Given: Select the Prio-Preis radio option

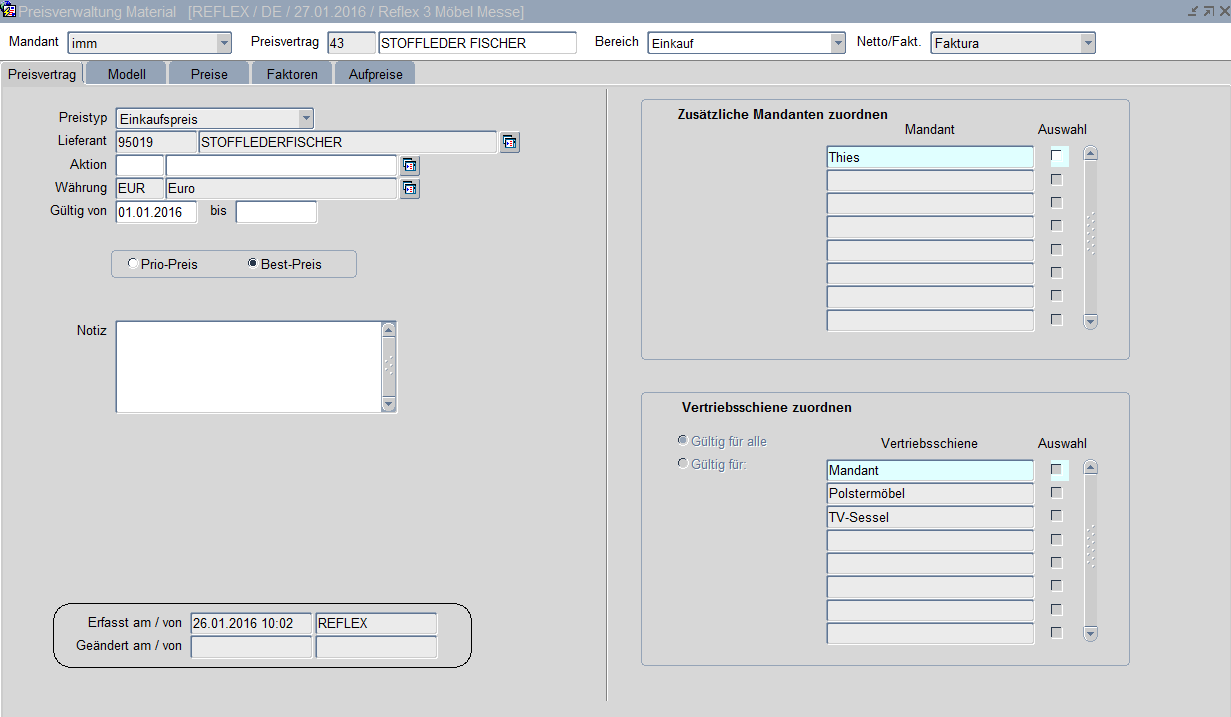Looking at the screenshot, I should (133, 264).
